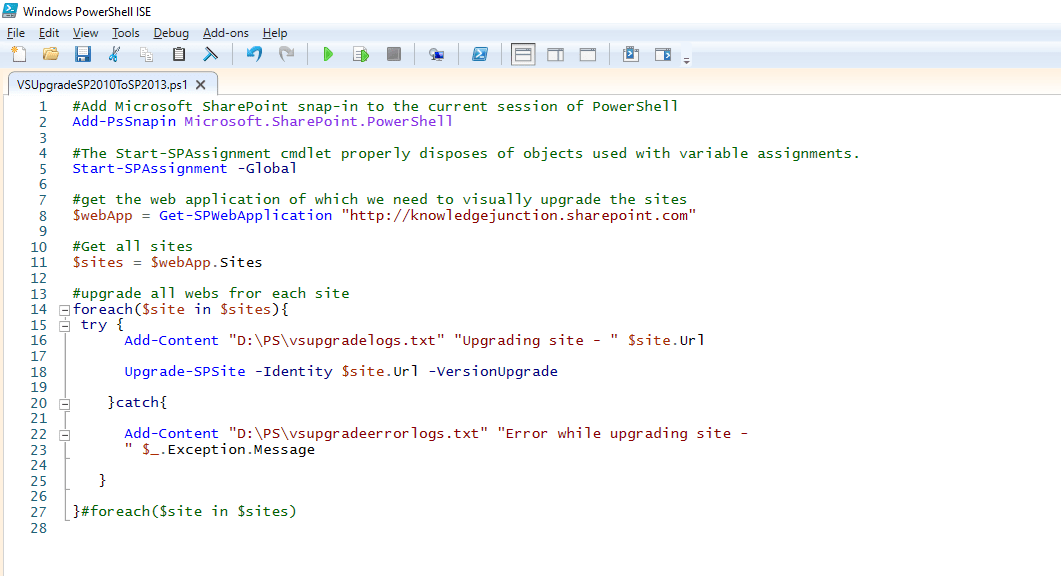1061x576 pixels.
Task: Click the Paste toolbar button
Action: pos(178,54)
